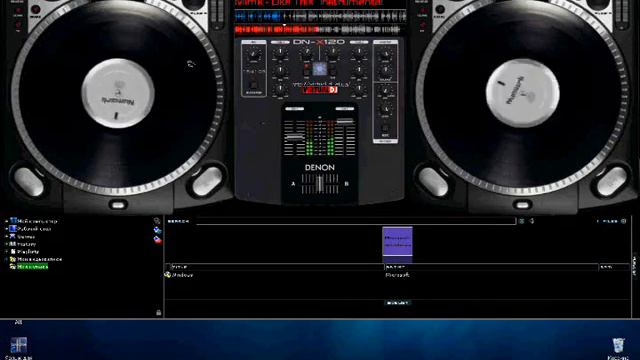Click the Denon crossfader between A and B

[x=320, y=184]
